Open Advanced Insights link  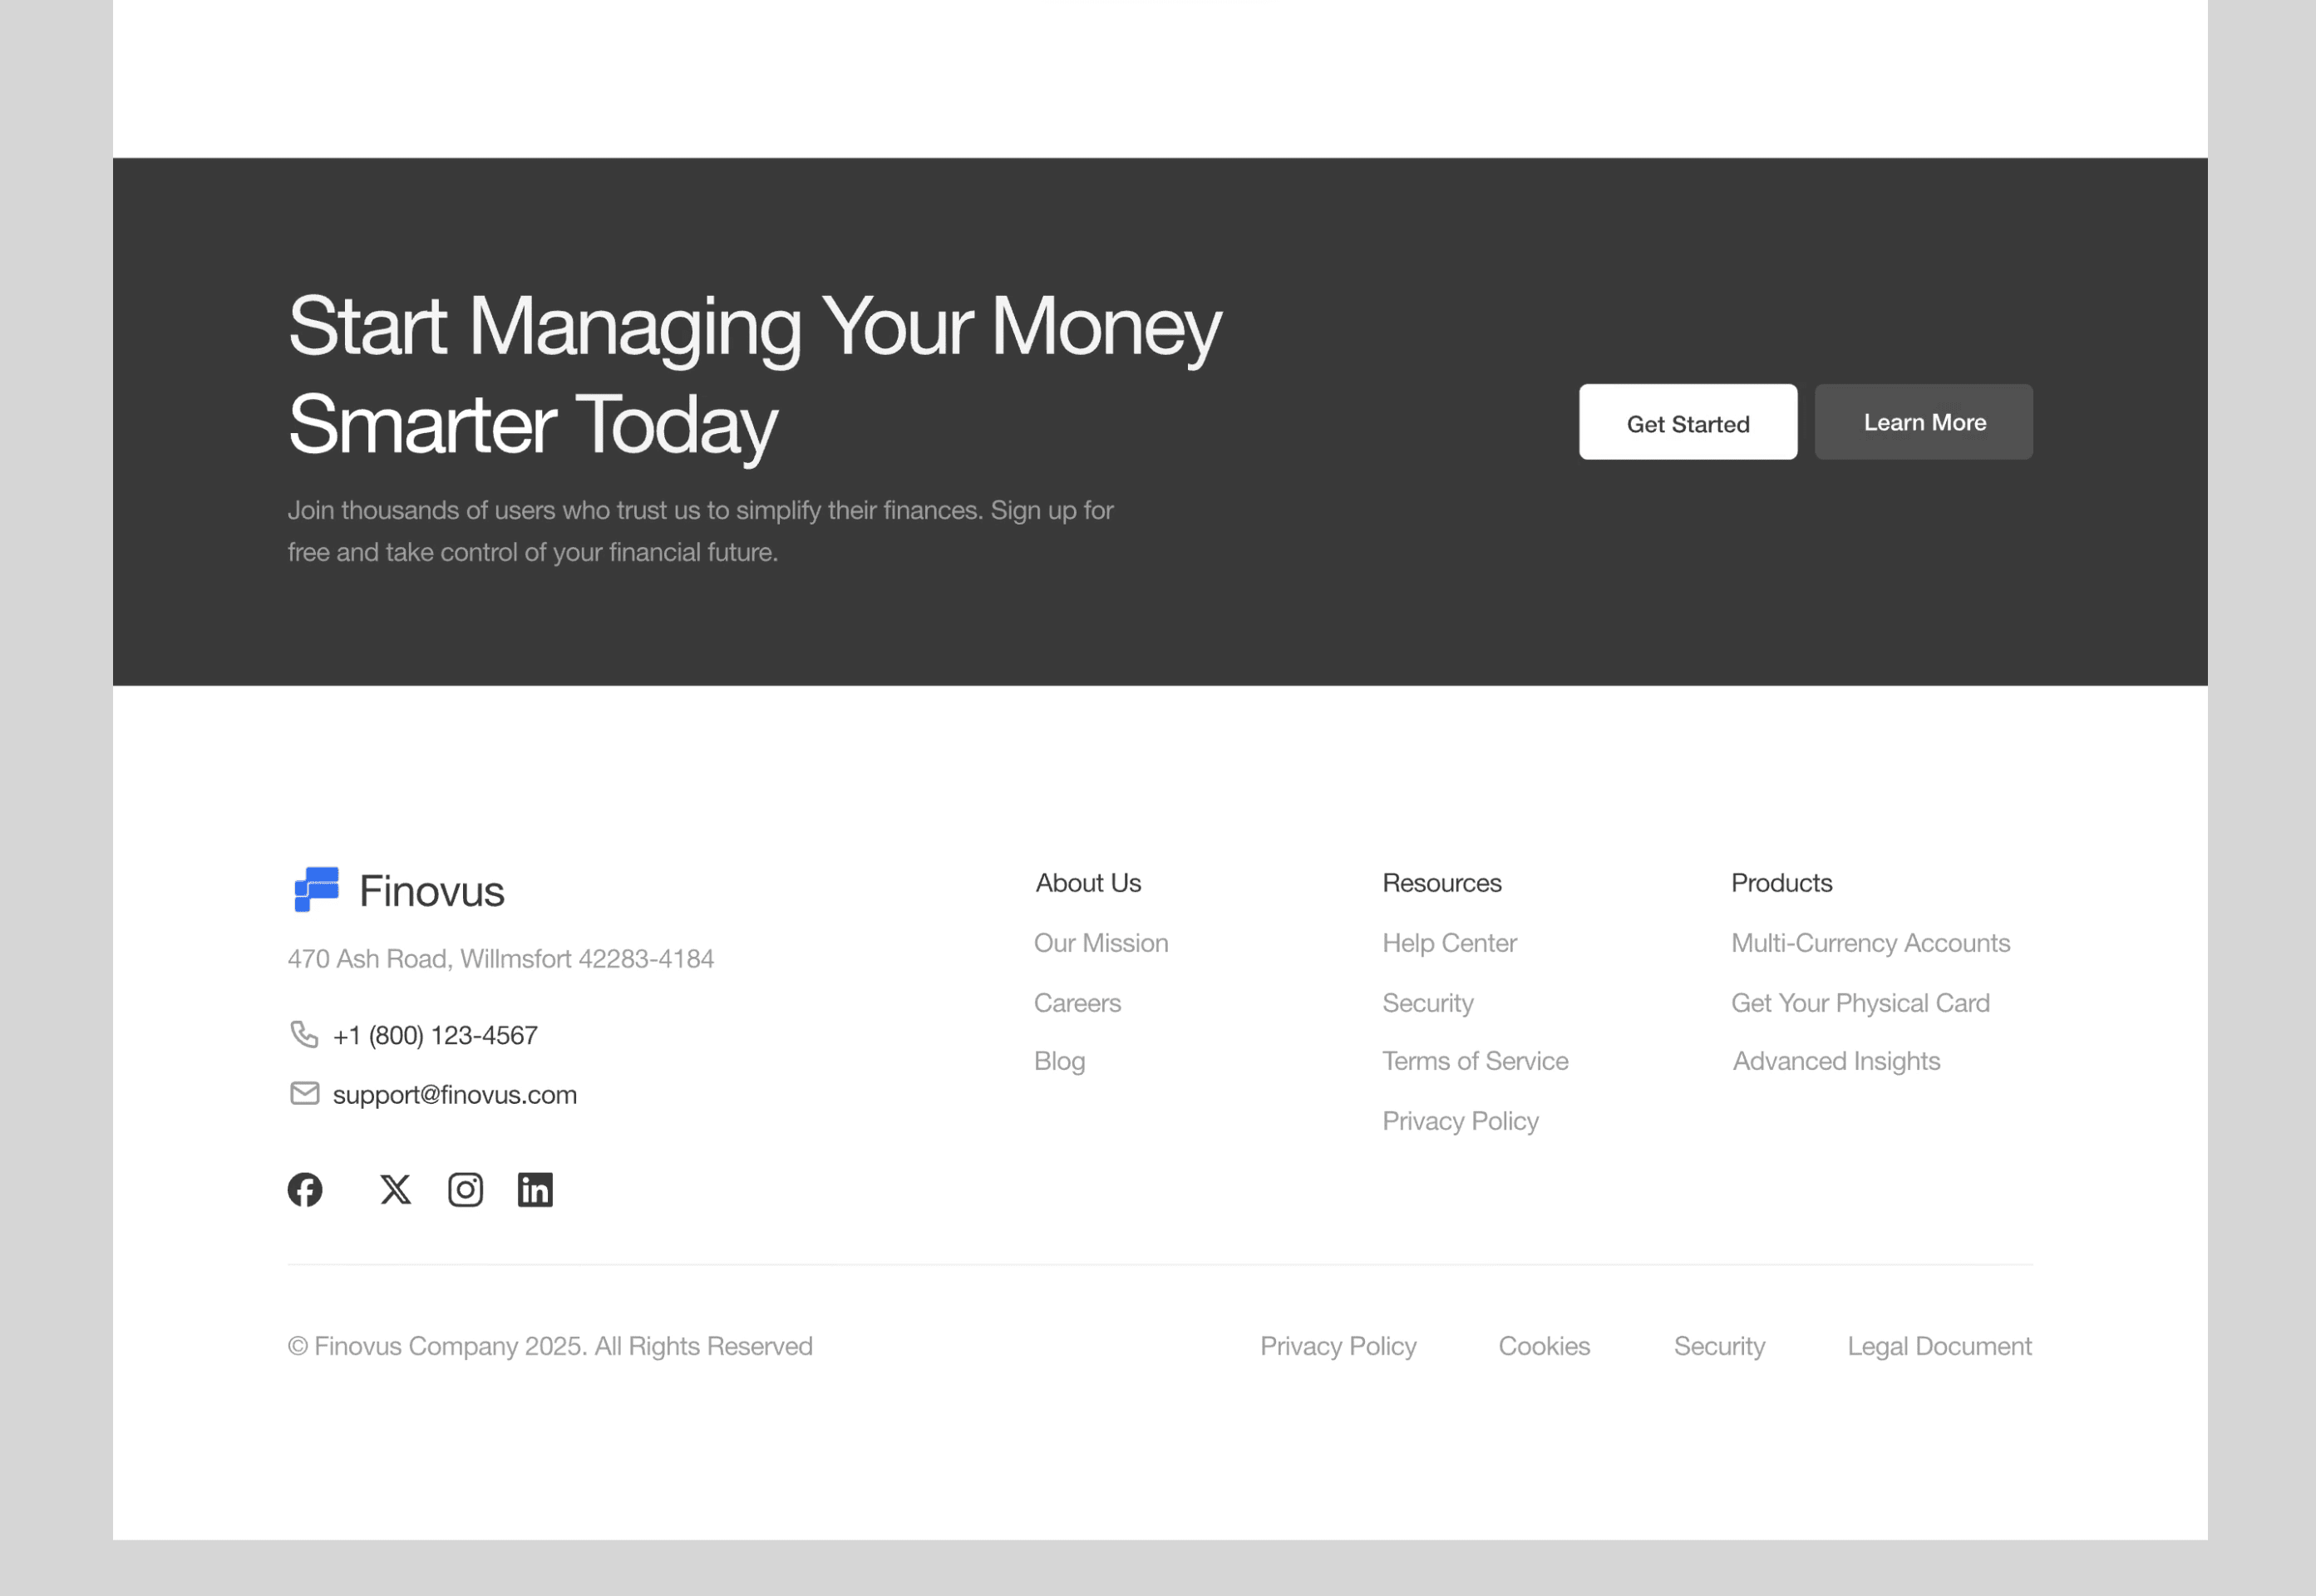coord(1836,1061)
